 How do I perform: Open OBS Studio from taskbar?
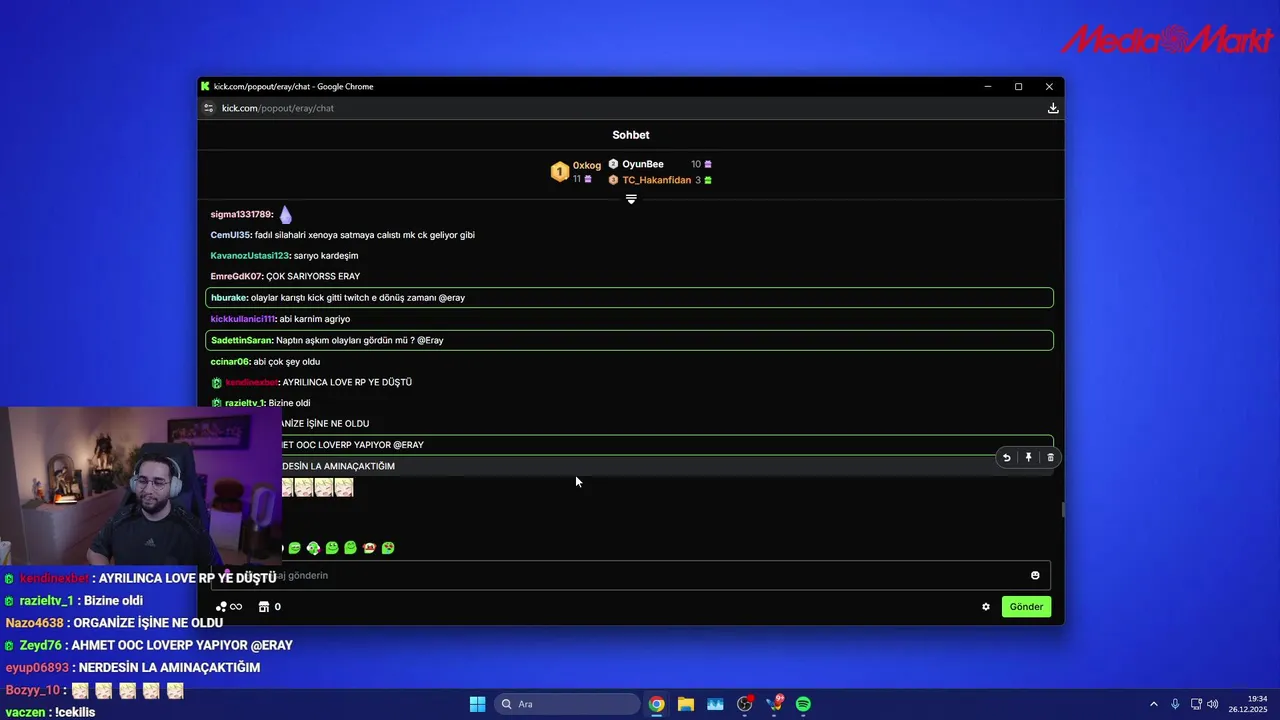point(744,704)
